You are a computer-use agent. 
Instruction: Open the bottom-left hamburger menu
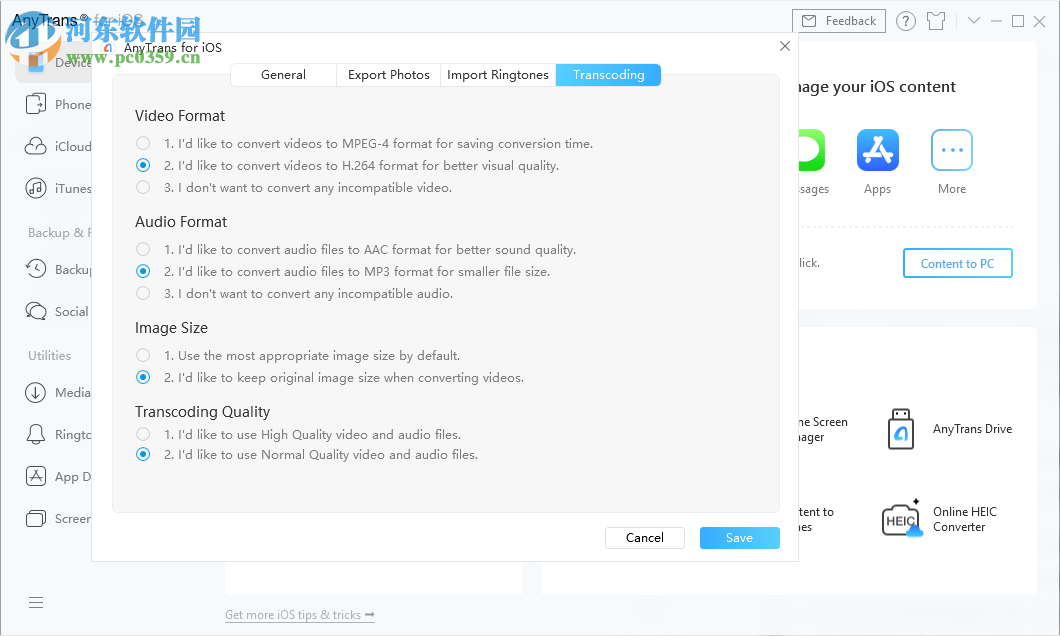36,602
